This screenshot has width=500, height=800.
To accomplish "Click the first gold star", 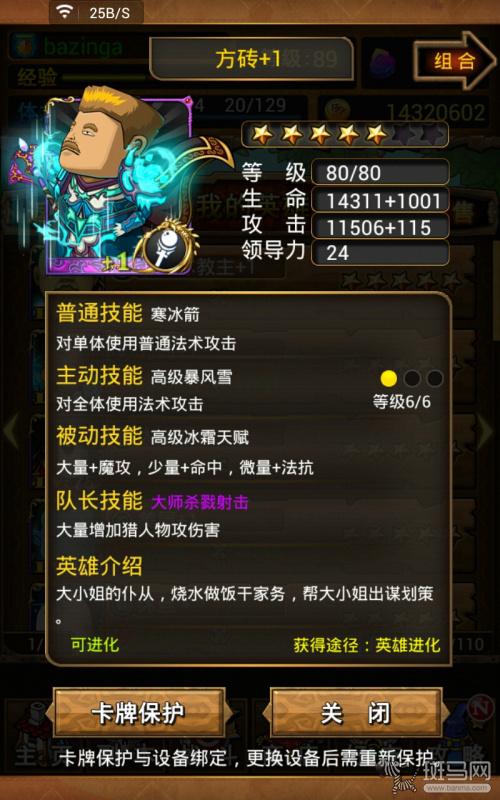I will [263, 135].
